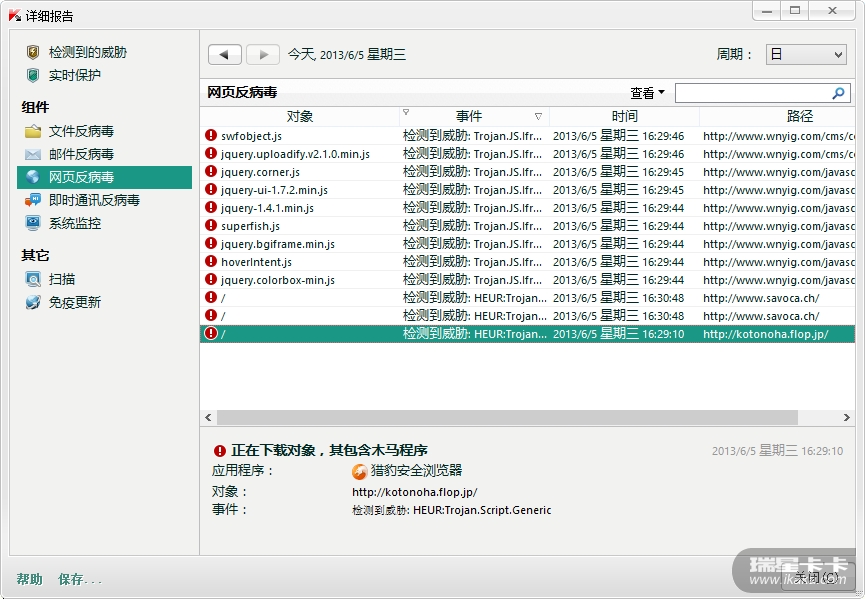Click the 16:29:46 time cell for swfobject.js

pyautogui.click(x=618, y=136)
